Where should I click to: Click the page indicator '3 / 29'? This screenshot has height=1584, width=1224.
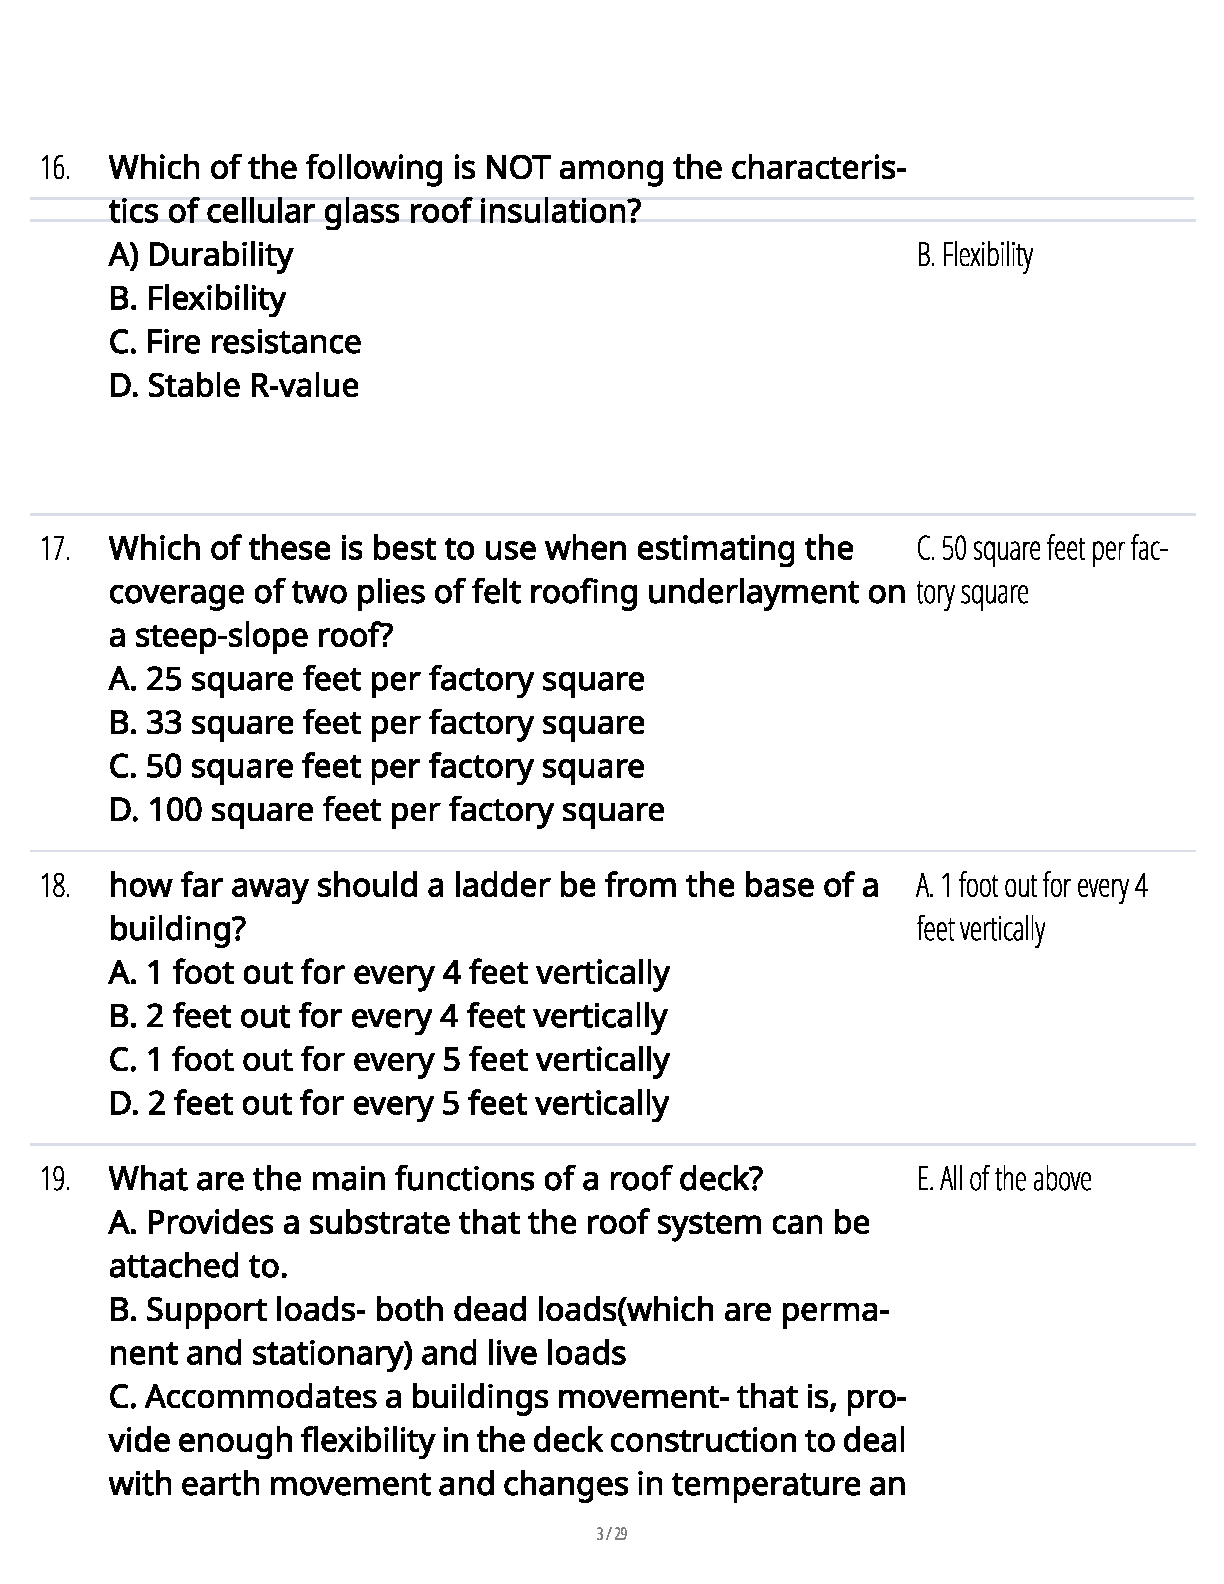(x=611, y=1534)
